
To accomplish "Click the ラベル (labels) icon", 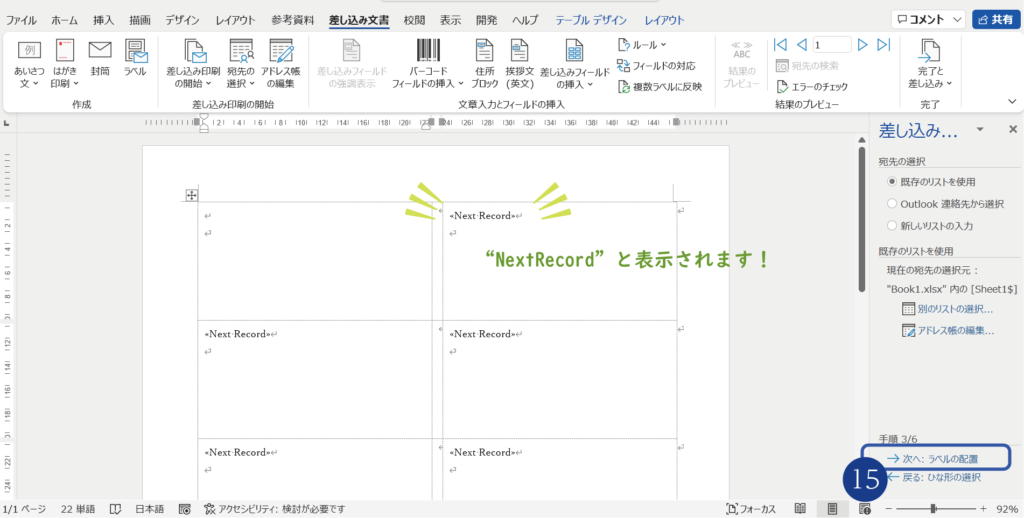I will 135,60.
